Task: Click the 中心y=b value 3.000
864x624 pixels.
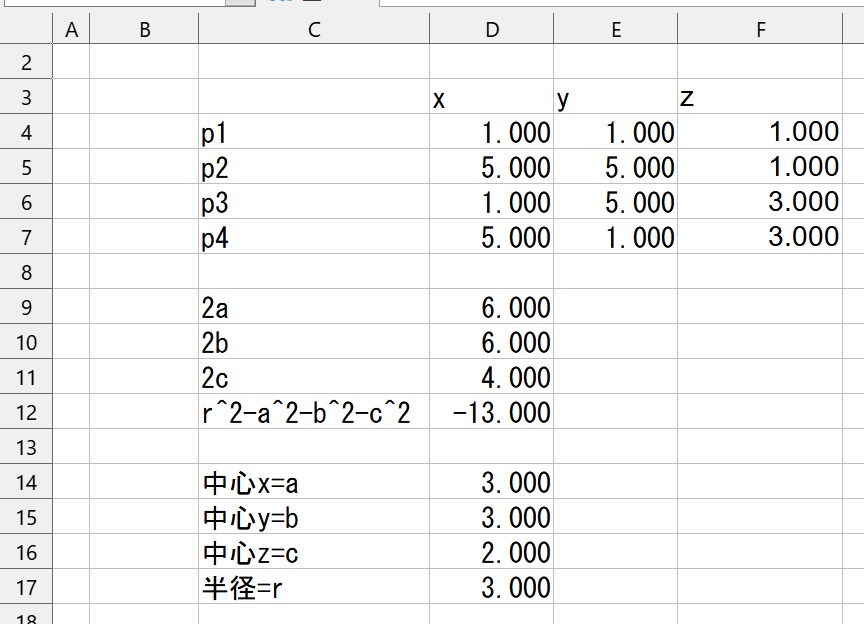Action: click(492, 517)
